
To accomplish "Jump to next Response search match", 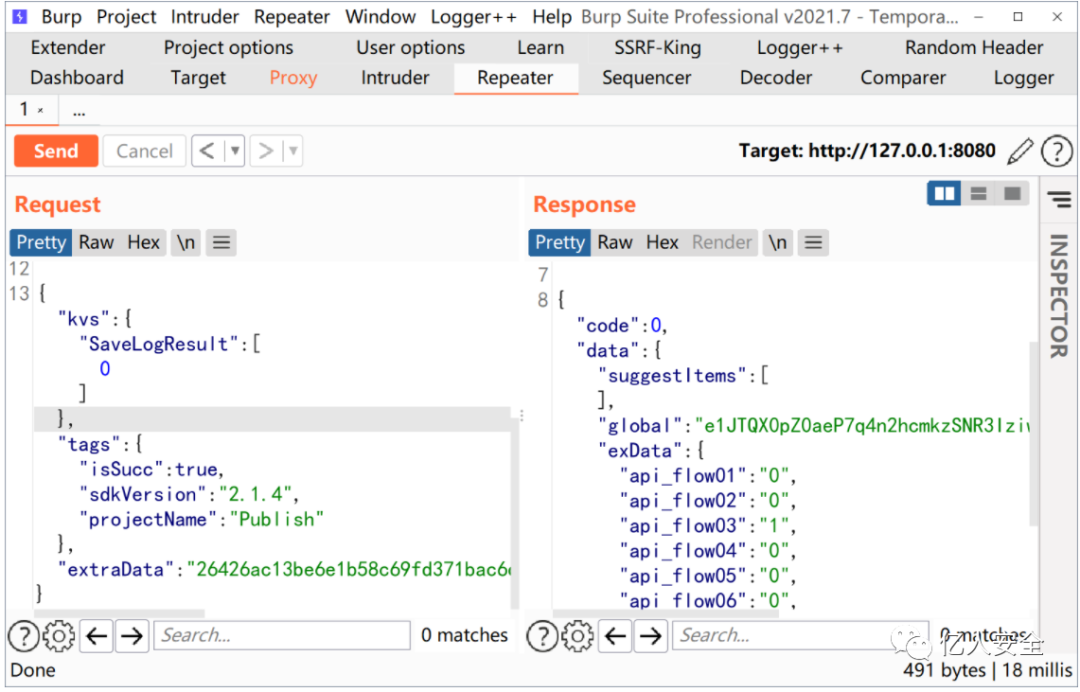I will (x=650, y=636).
